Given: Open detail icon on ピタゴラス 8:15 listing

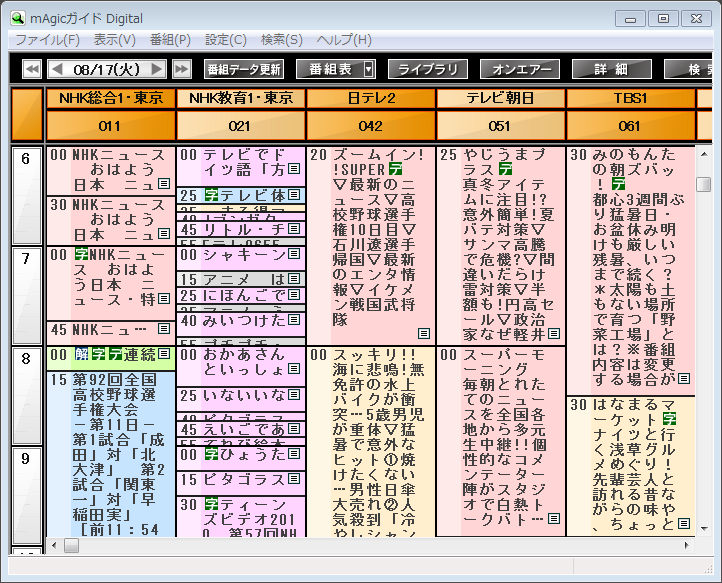Looking at the screenshot, I should (x=294, y=479).
